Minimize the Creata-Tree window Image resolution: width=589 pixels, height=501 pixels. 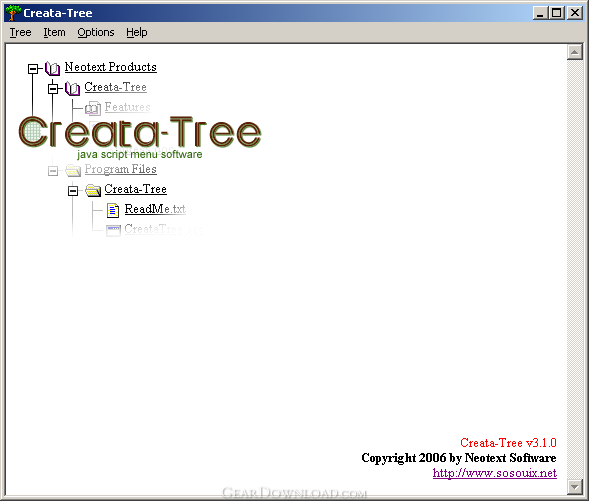click(541, 13)
